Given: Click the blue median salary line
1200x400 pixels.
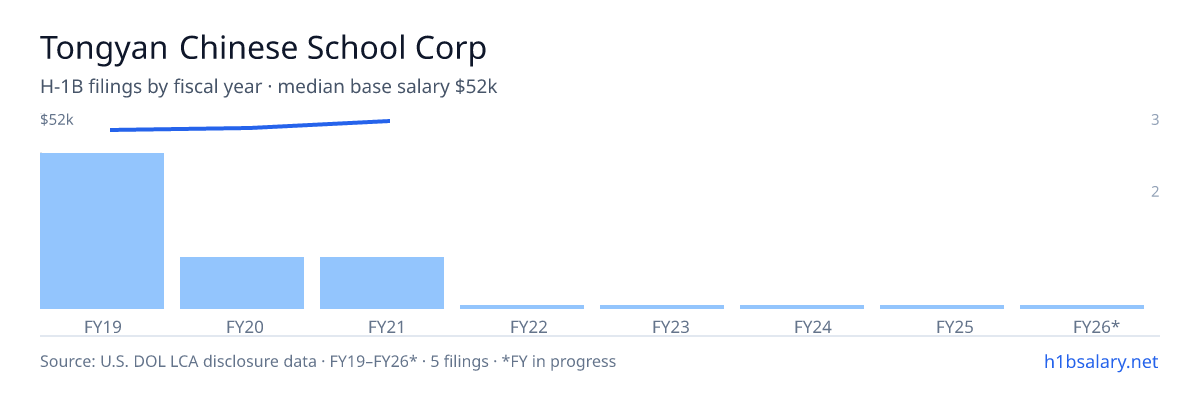Looking at the screenshot, I should (x=250, y=126).
